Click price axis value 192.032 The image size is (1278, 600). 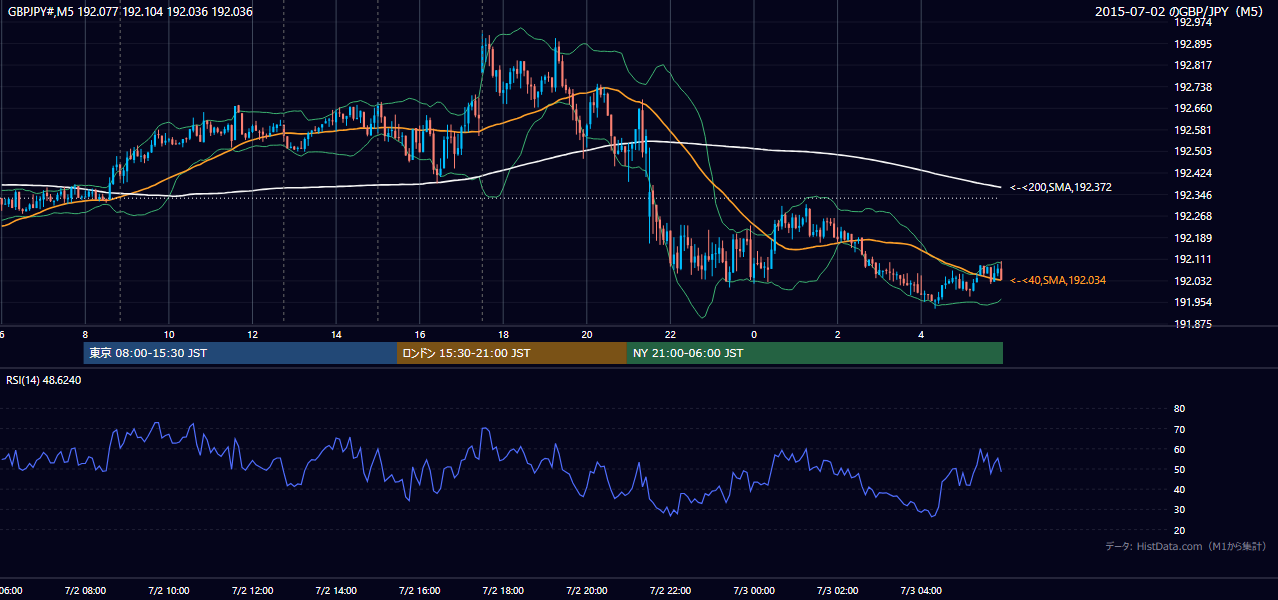(1193, 281)
